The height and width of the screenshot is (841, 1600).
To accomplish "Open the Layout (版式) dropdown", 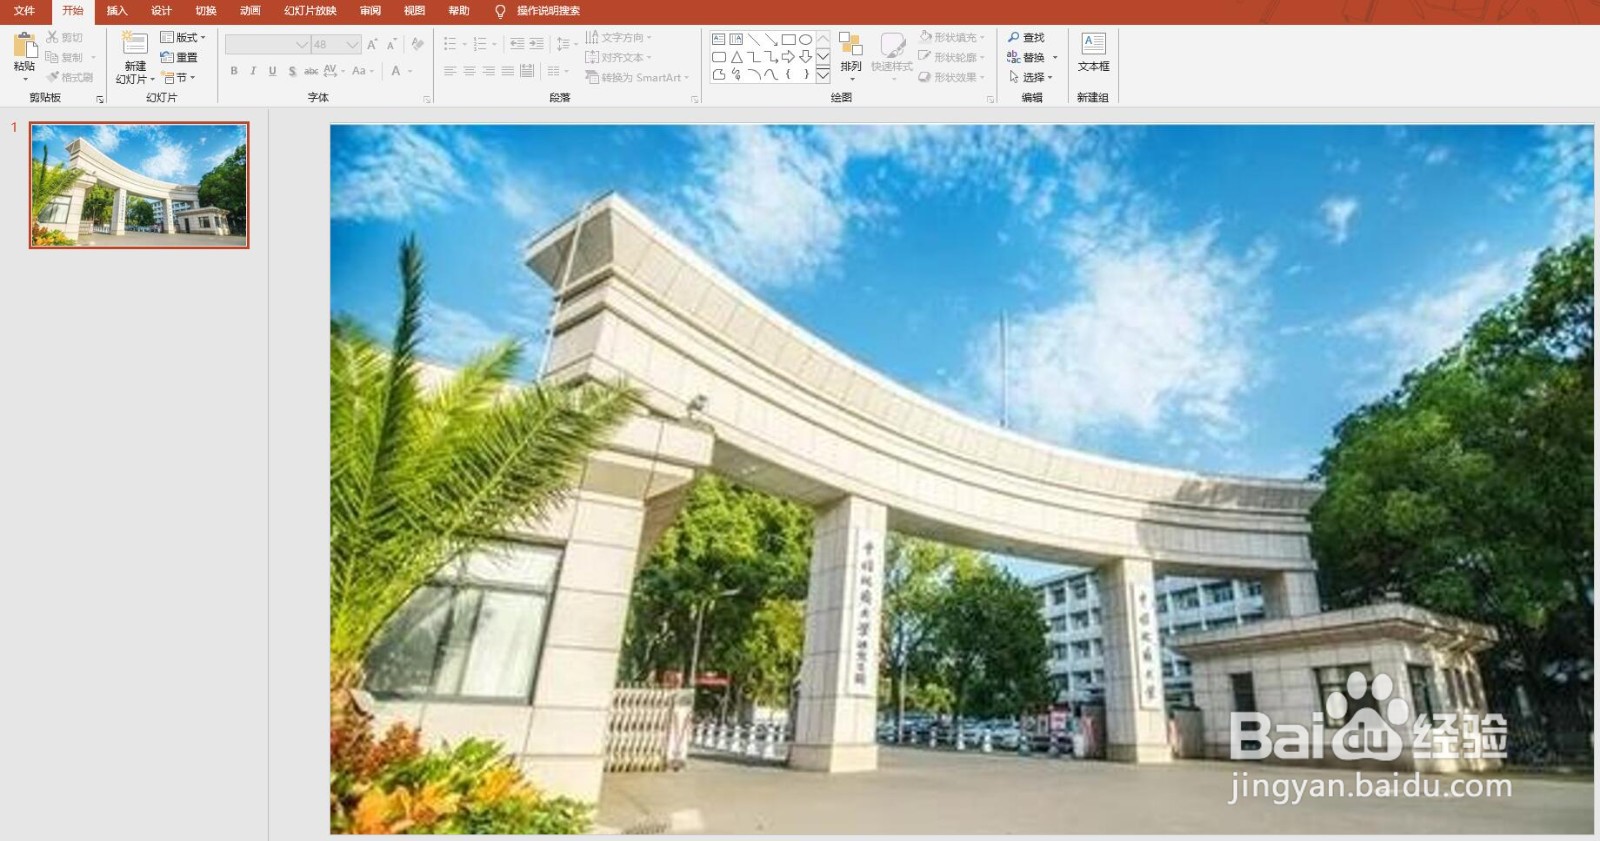I will tap(183, 37).
